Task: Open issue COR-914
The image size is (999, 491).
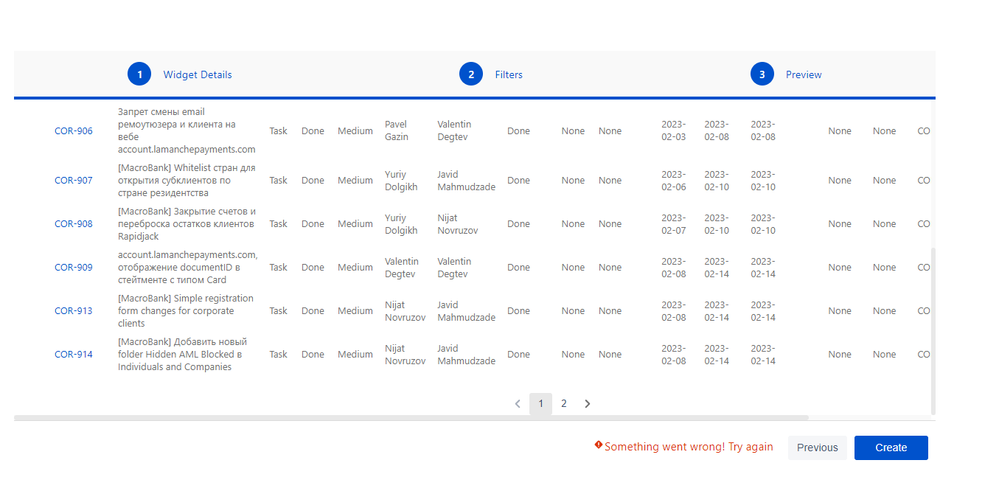Action: 73,354
